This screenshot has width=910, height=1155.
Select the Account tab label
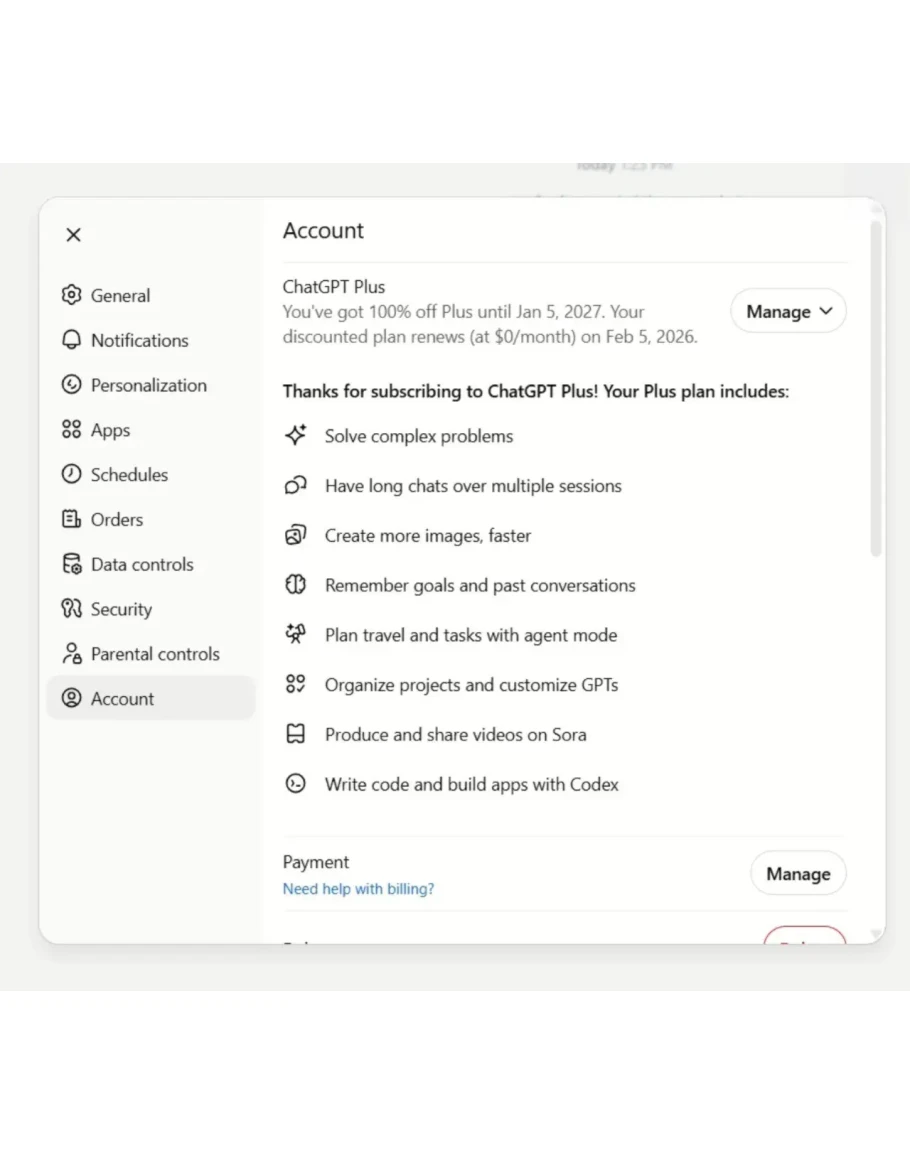pos(122,699)
